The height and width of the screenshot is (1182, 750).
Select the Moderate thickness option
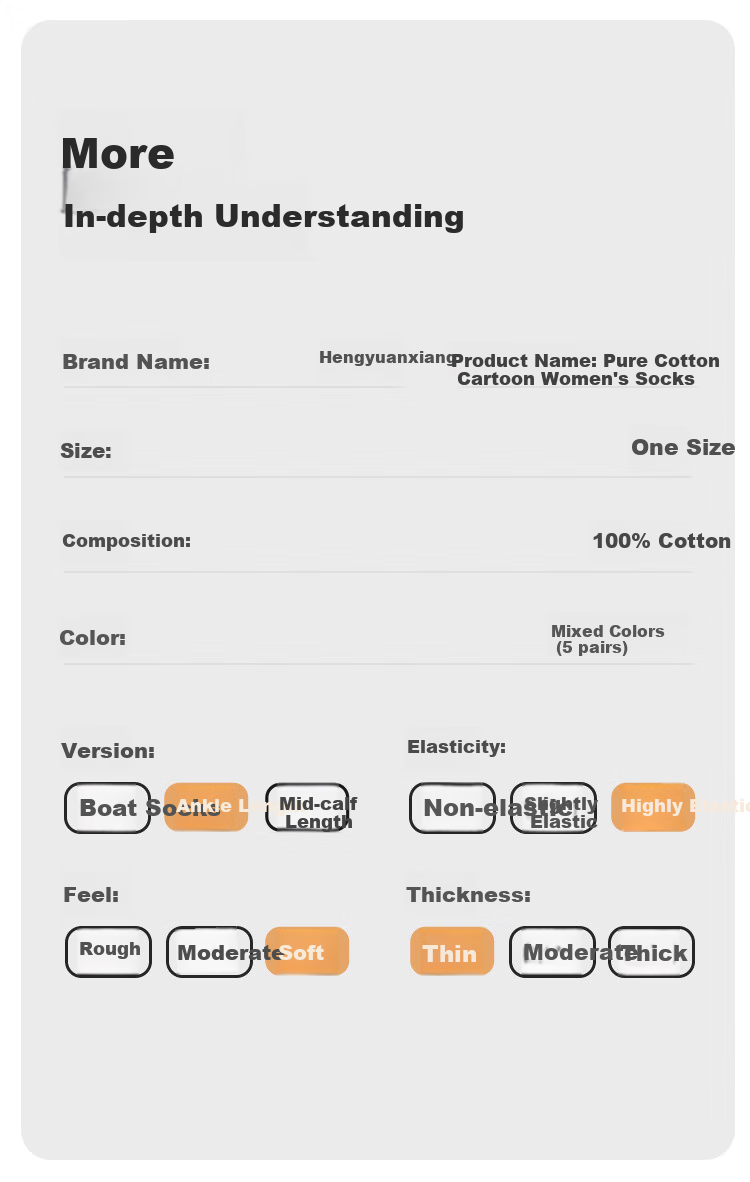pyautogui.click(x=553, y=951)
